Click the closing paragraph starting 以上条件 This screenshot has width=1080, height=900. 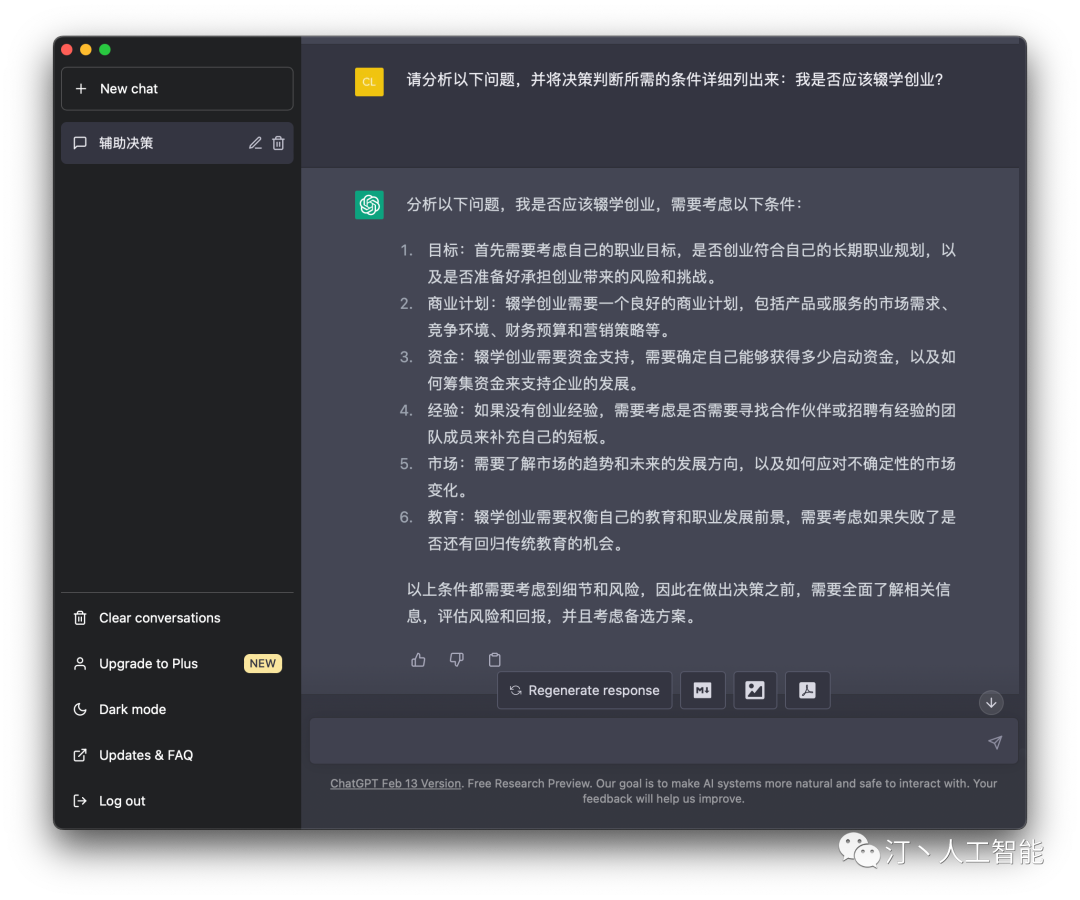click(678, 603)
